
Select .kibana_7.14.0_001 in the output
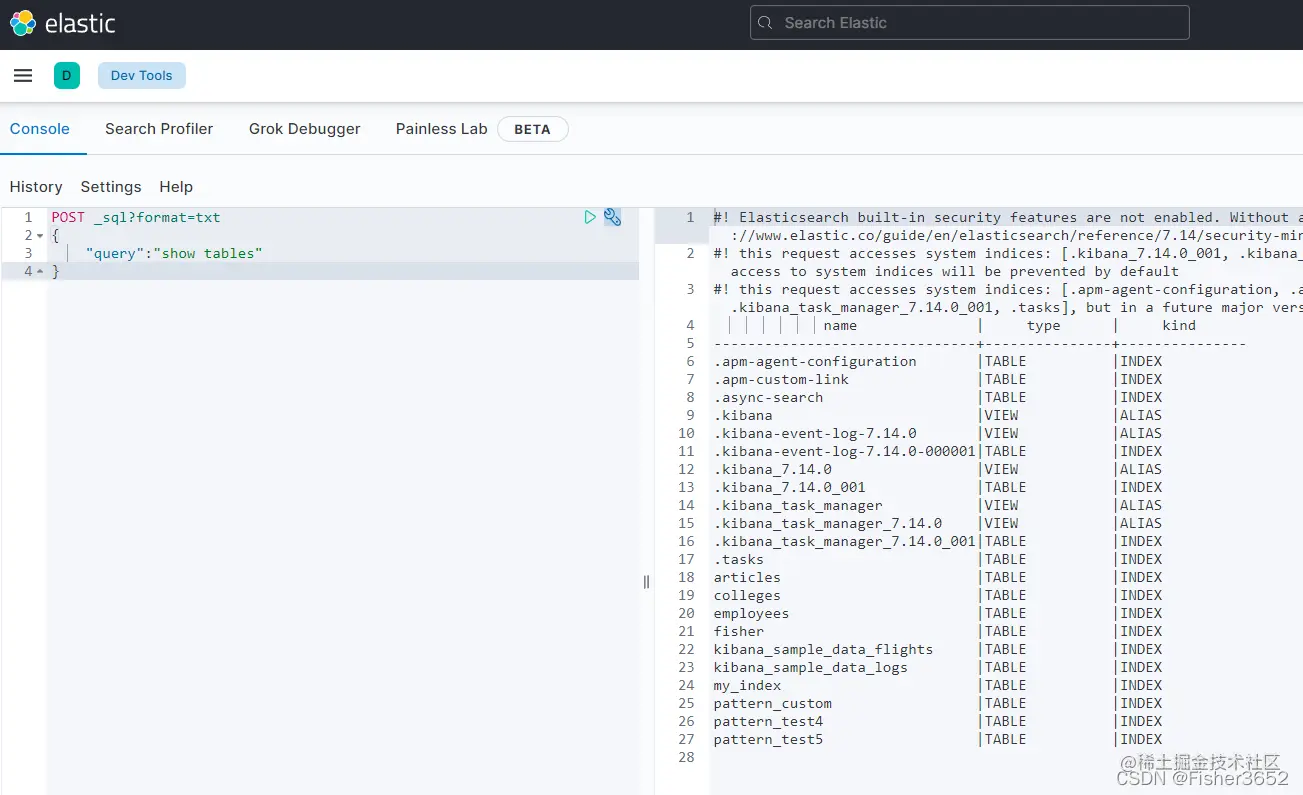pos(790,487)
